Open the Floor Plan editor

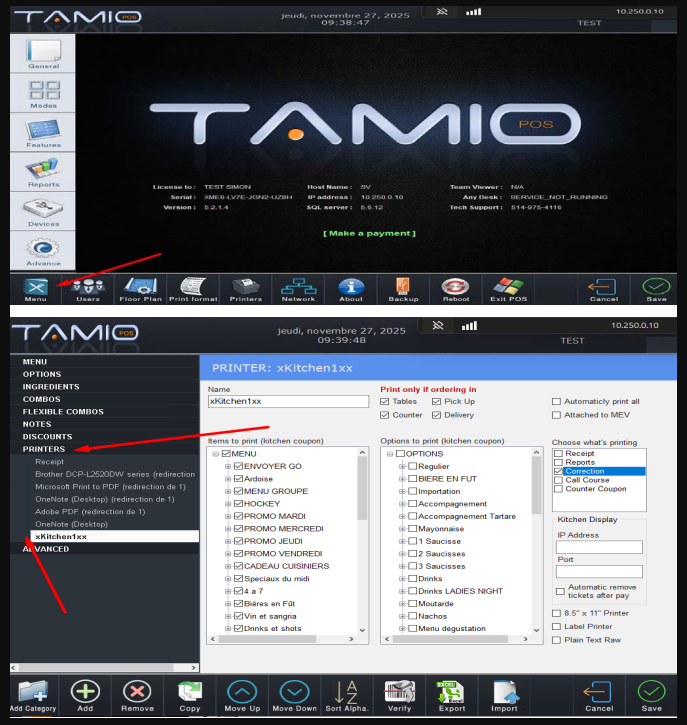pos(141,289)
